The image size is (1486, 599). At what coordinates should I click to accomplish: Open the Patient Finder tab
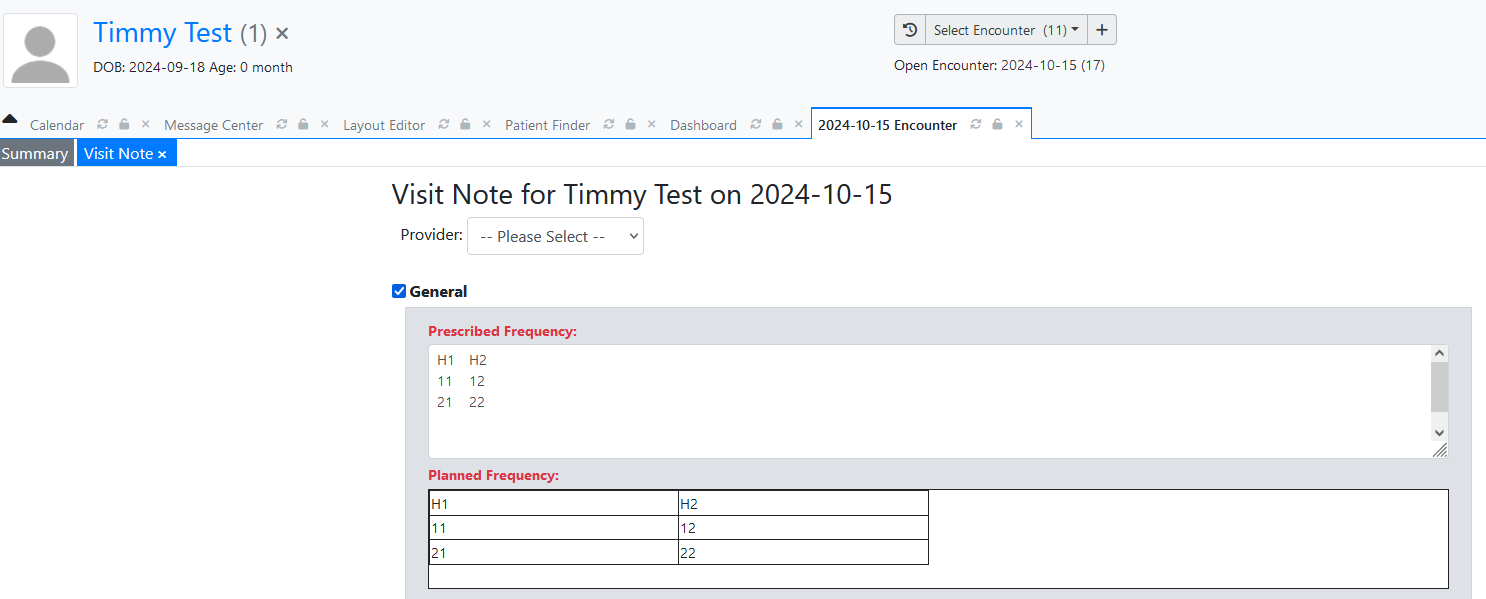point(547,125)
